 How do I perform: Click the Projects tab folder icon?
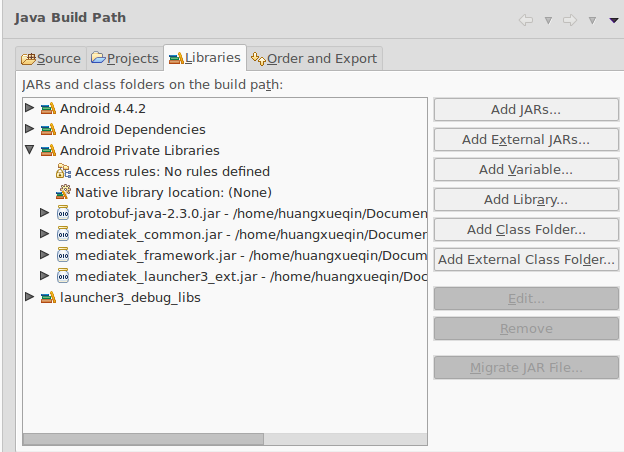tap(98, 58)
